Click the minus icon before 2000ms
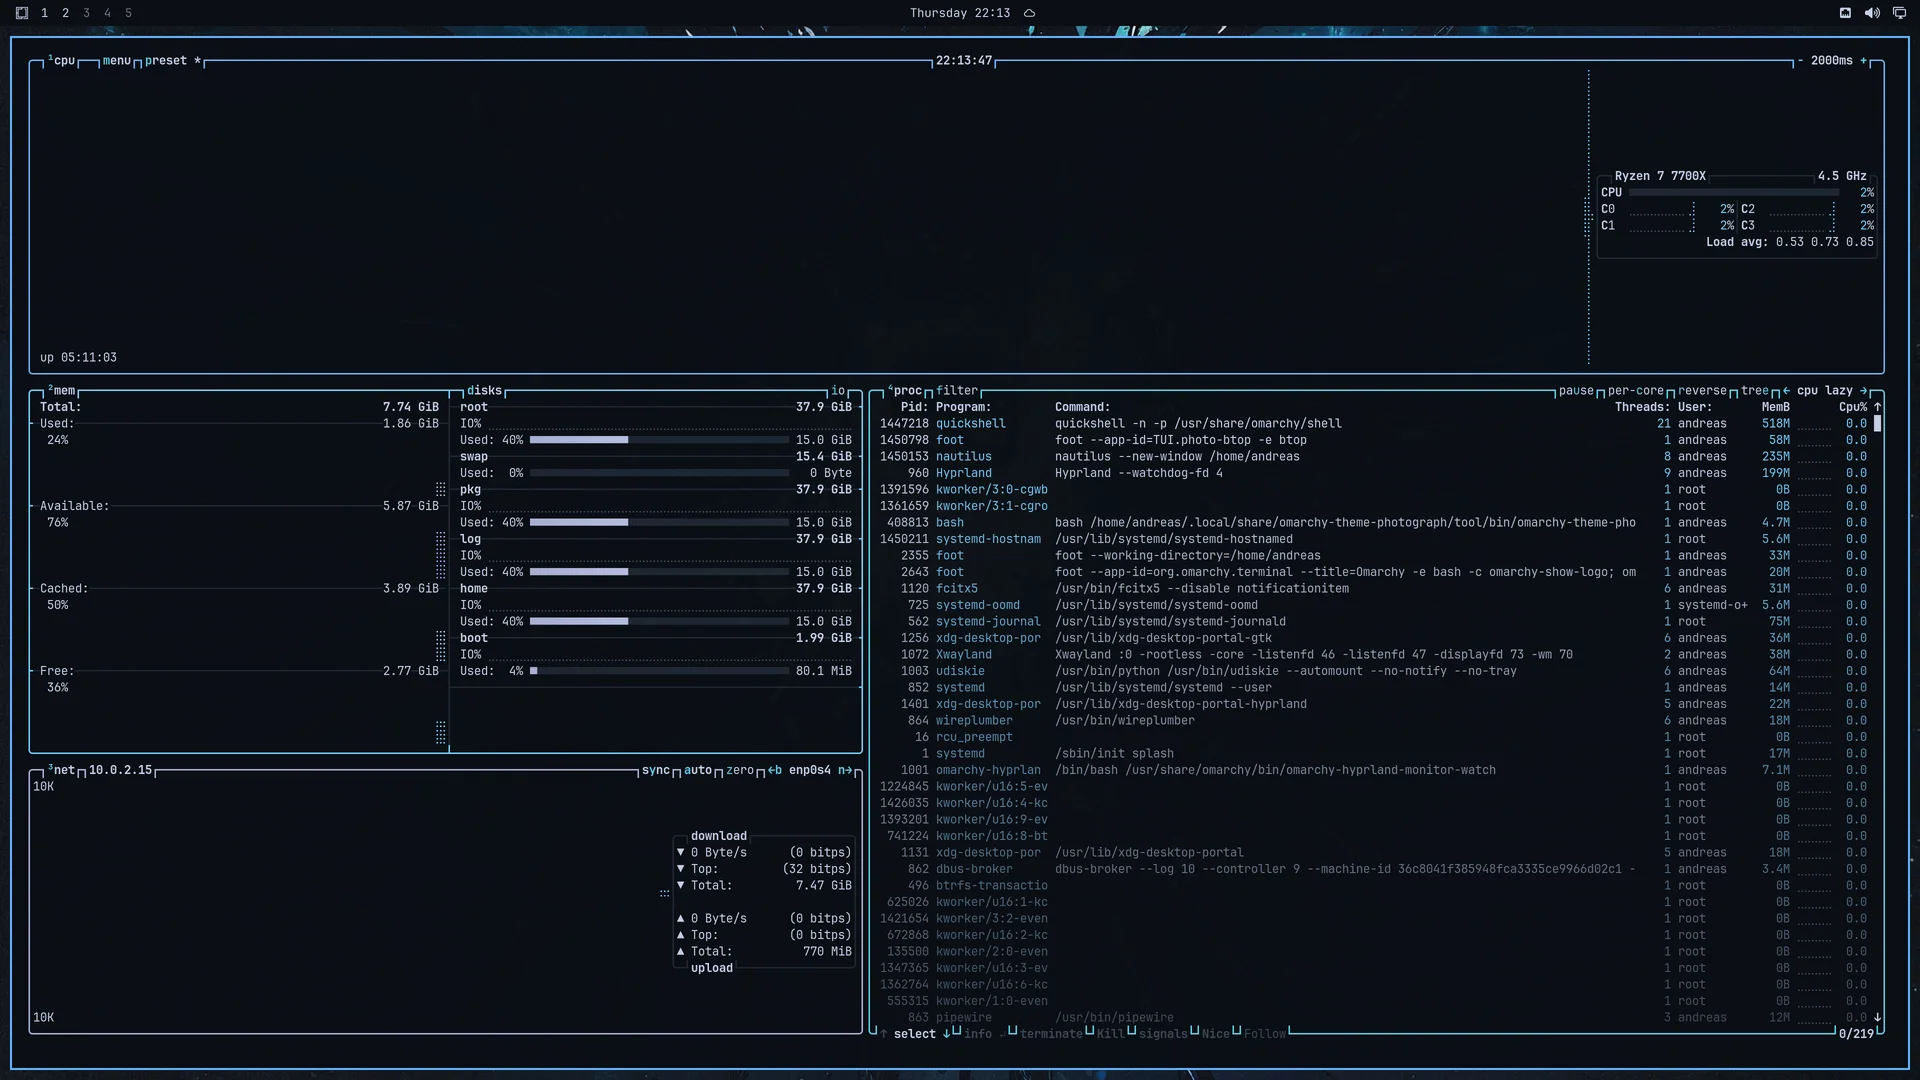This screenshot has width=1920, height=1080. [1800, 61]
